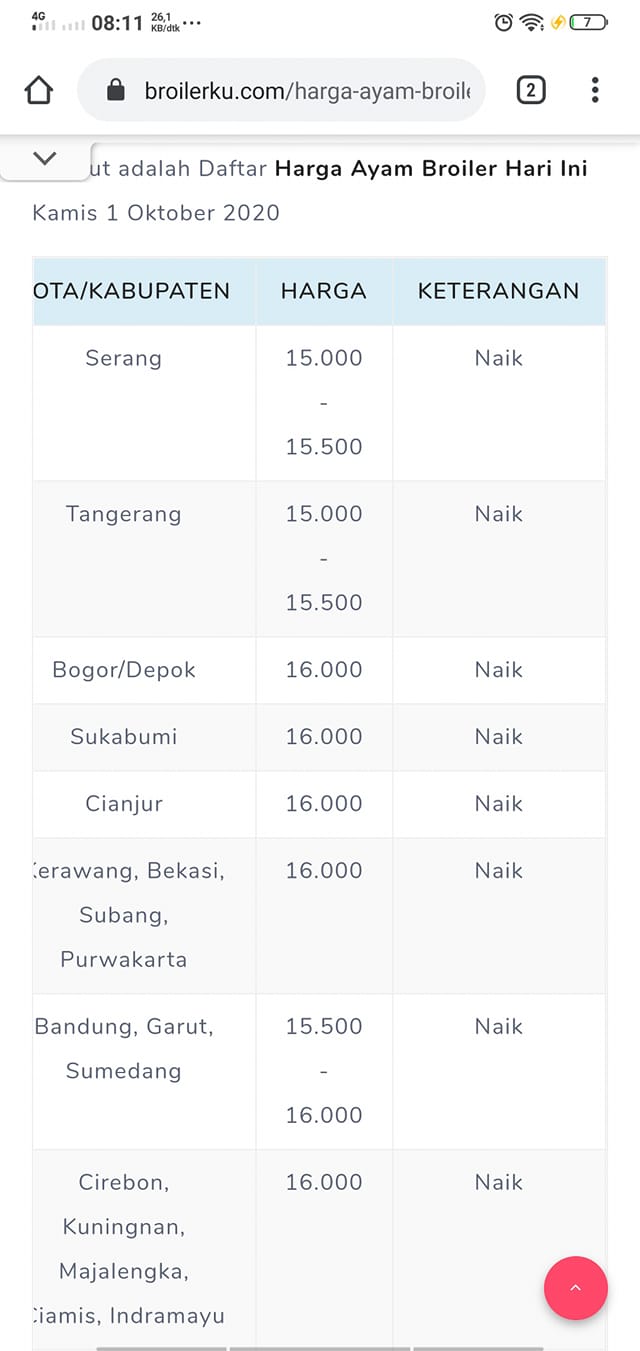The image size is (640, 1351).
Task: Expand the collapsed chevron tab at top-left
Action: [45, 158]
